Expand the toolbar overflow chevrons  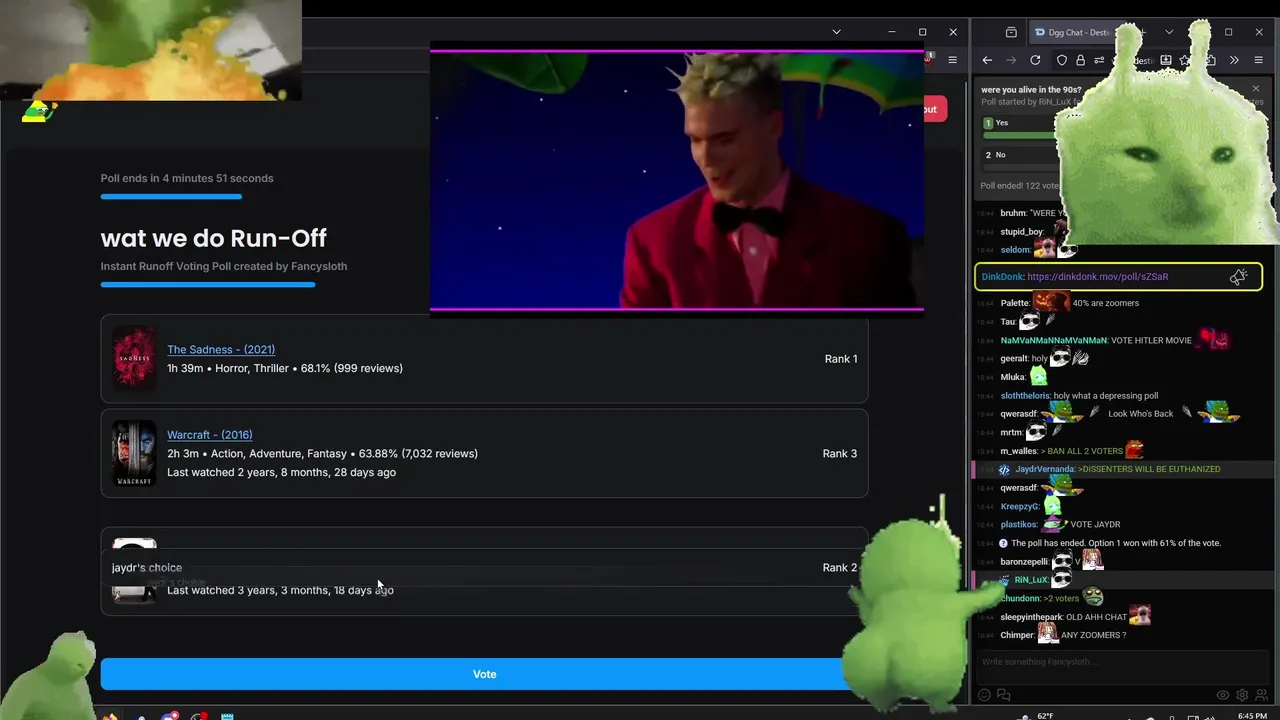[x=1234, y=60]
